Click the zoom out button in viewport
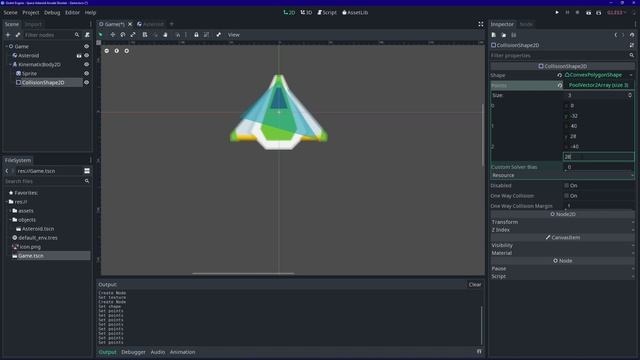 coord(107,51)
